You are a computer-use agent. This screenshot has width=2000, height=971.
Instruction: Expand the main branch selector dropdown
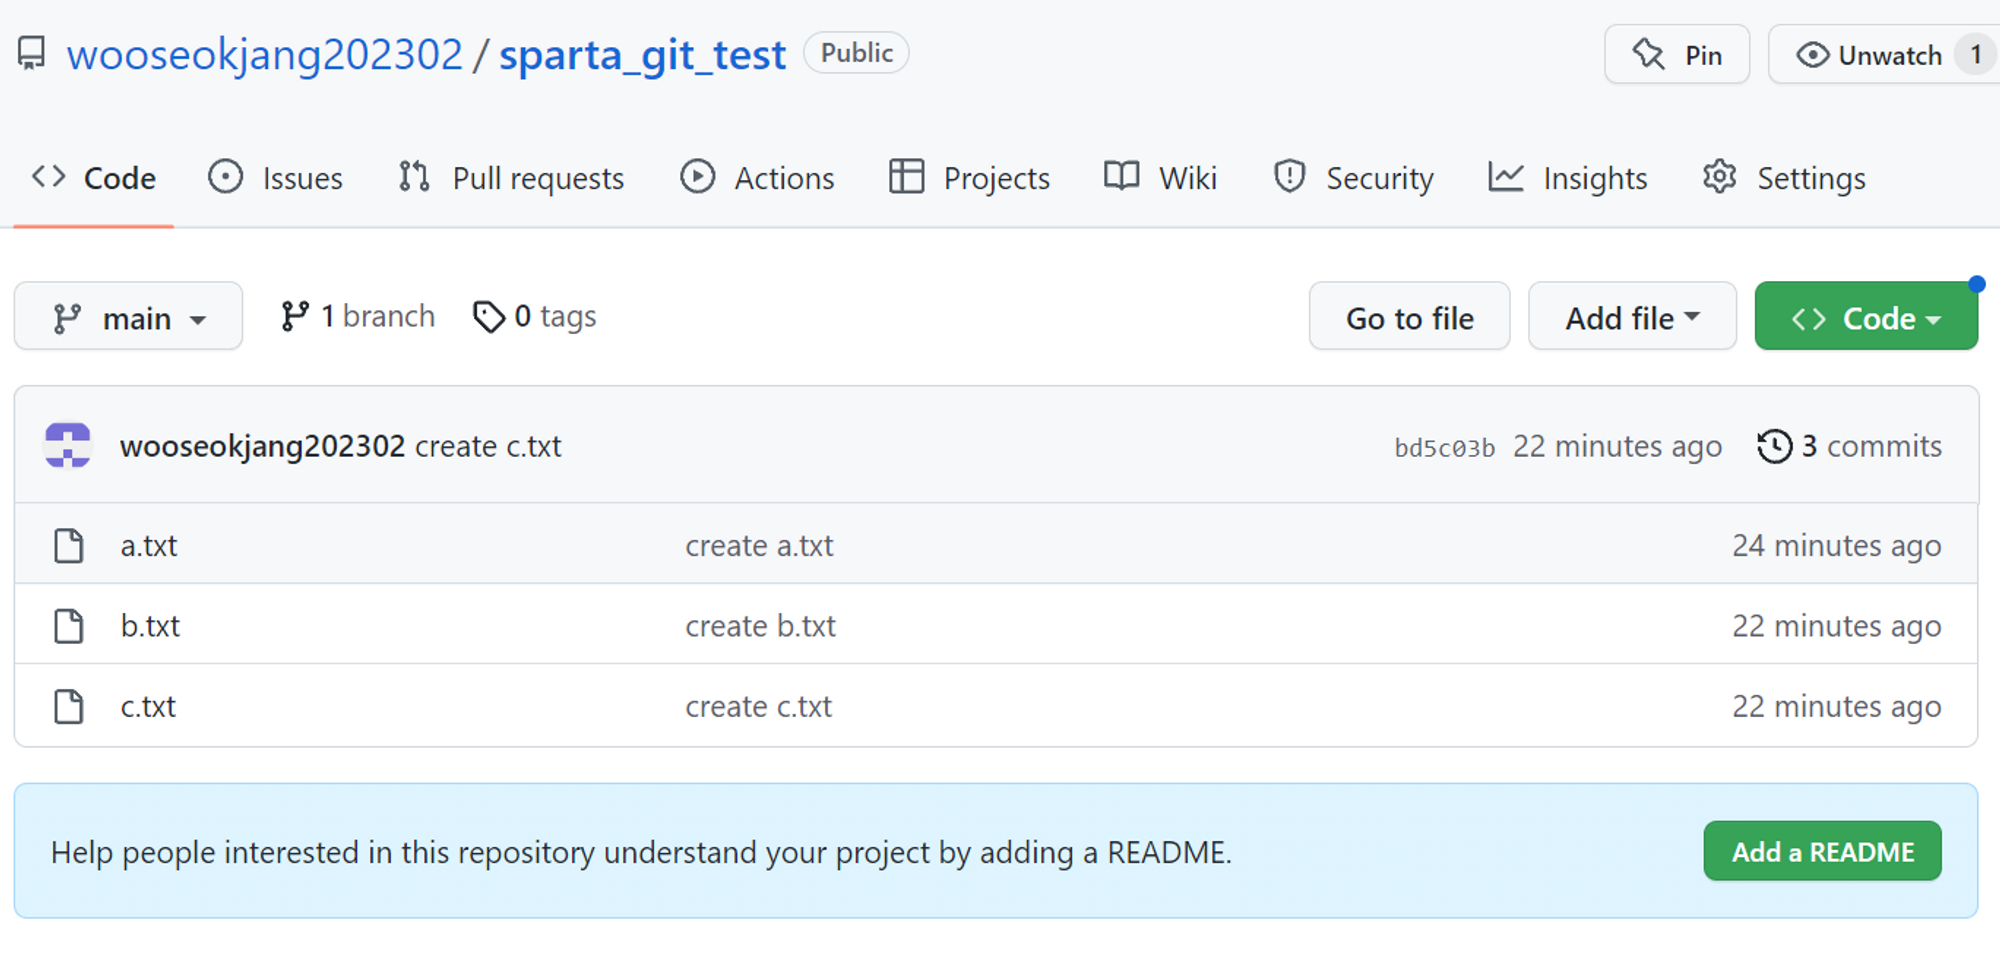coord(128,317)
